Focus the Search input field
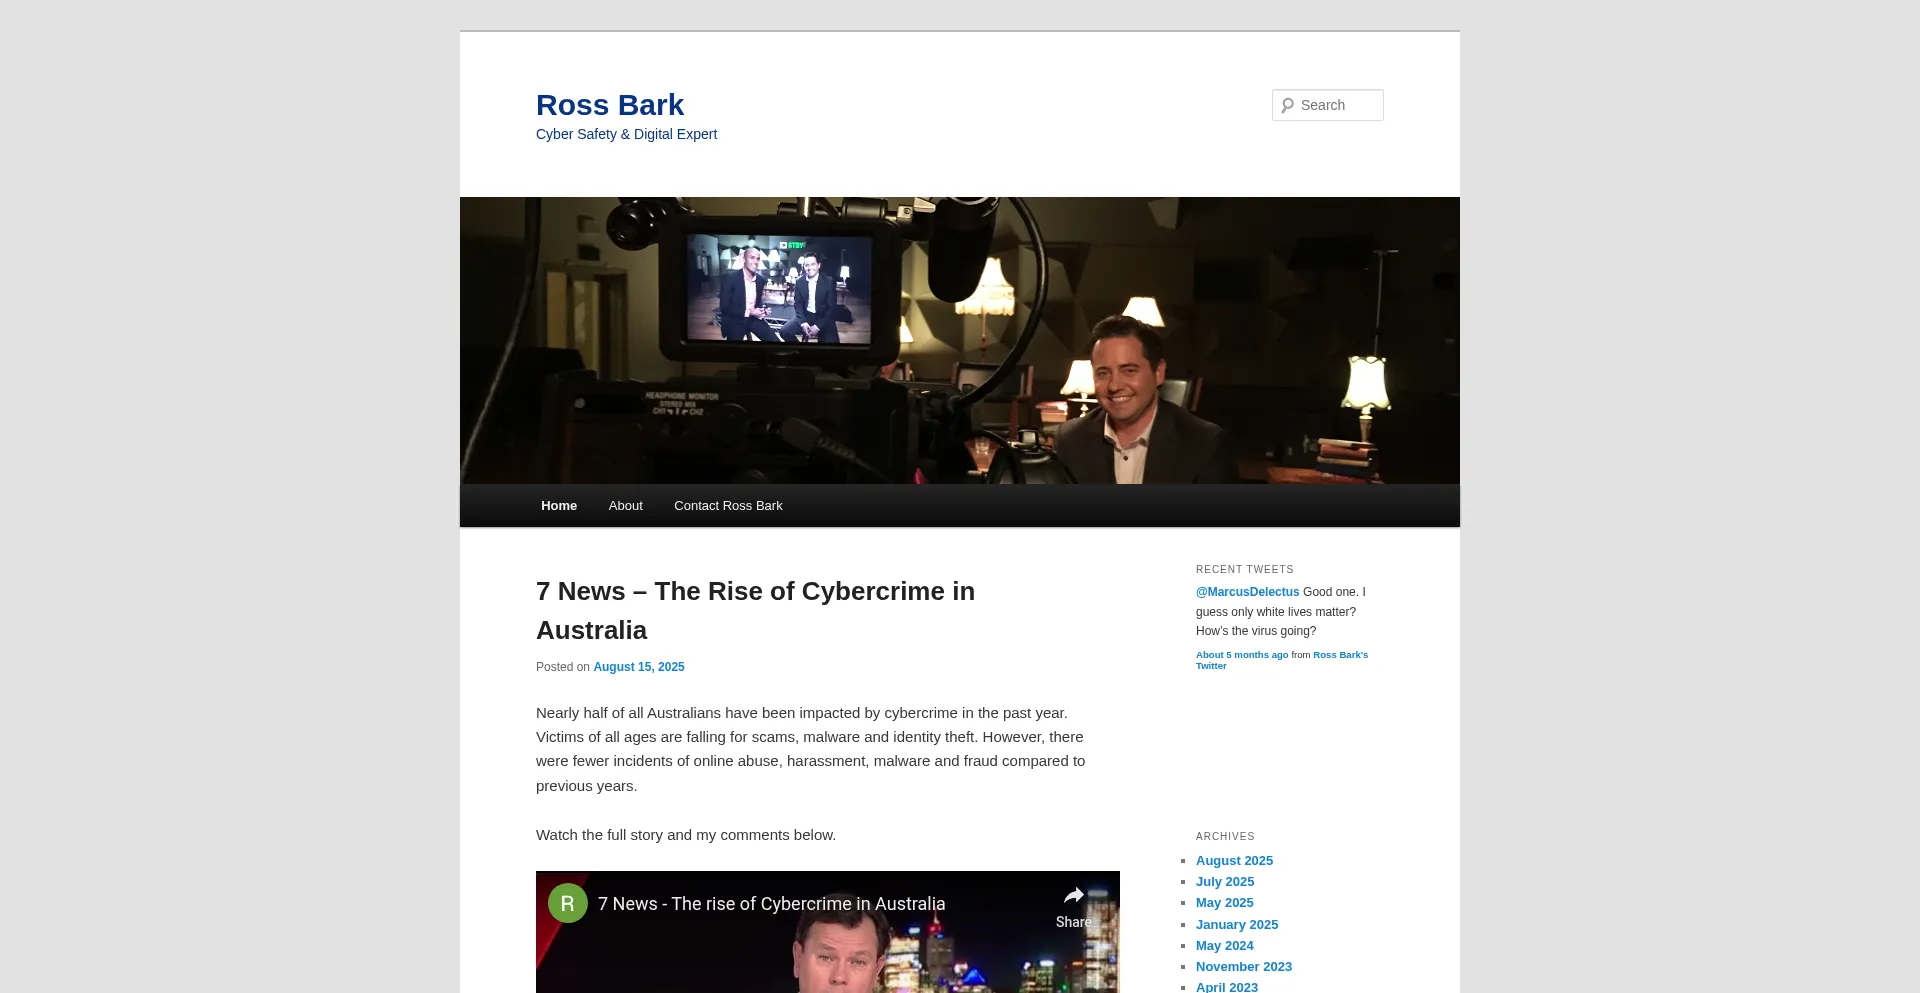1920x993 pixels. point(1328,105)
